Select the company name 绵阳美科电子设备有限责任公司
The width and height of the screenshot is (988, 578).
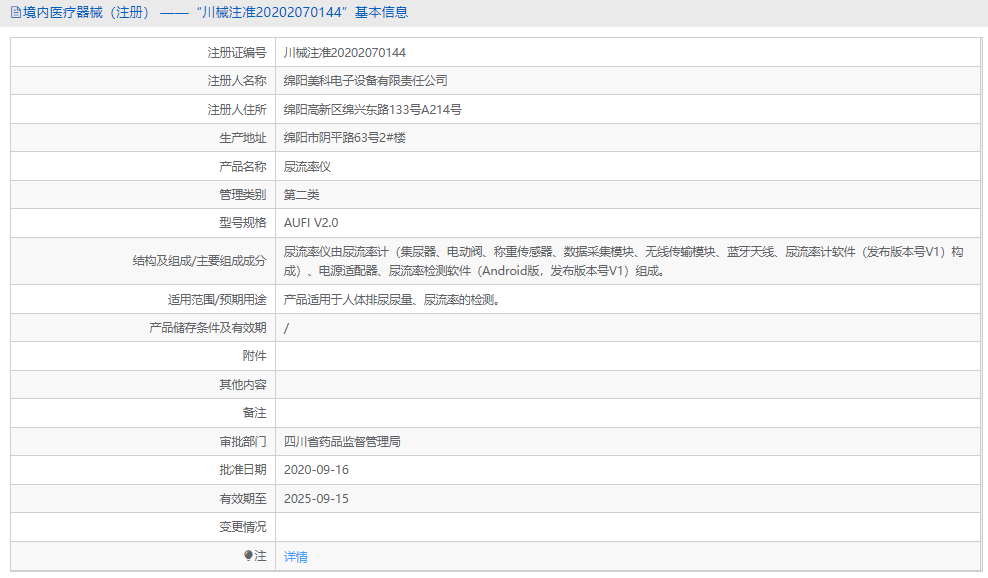click(x=366, y=80)
